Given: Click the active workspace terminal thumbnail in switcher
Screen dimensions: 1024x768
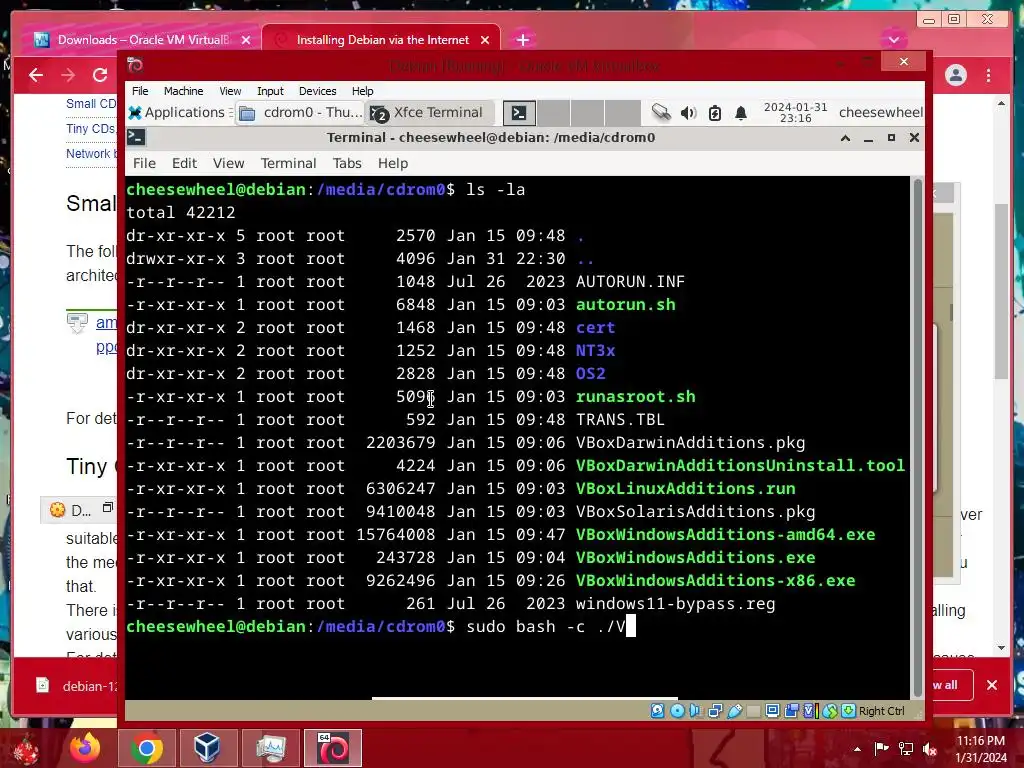Looking at the screenshot, I should point(520,113).
